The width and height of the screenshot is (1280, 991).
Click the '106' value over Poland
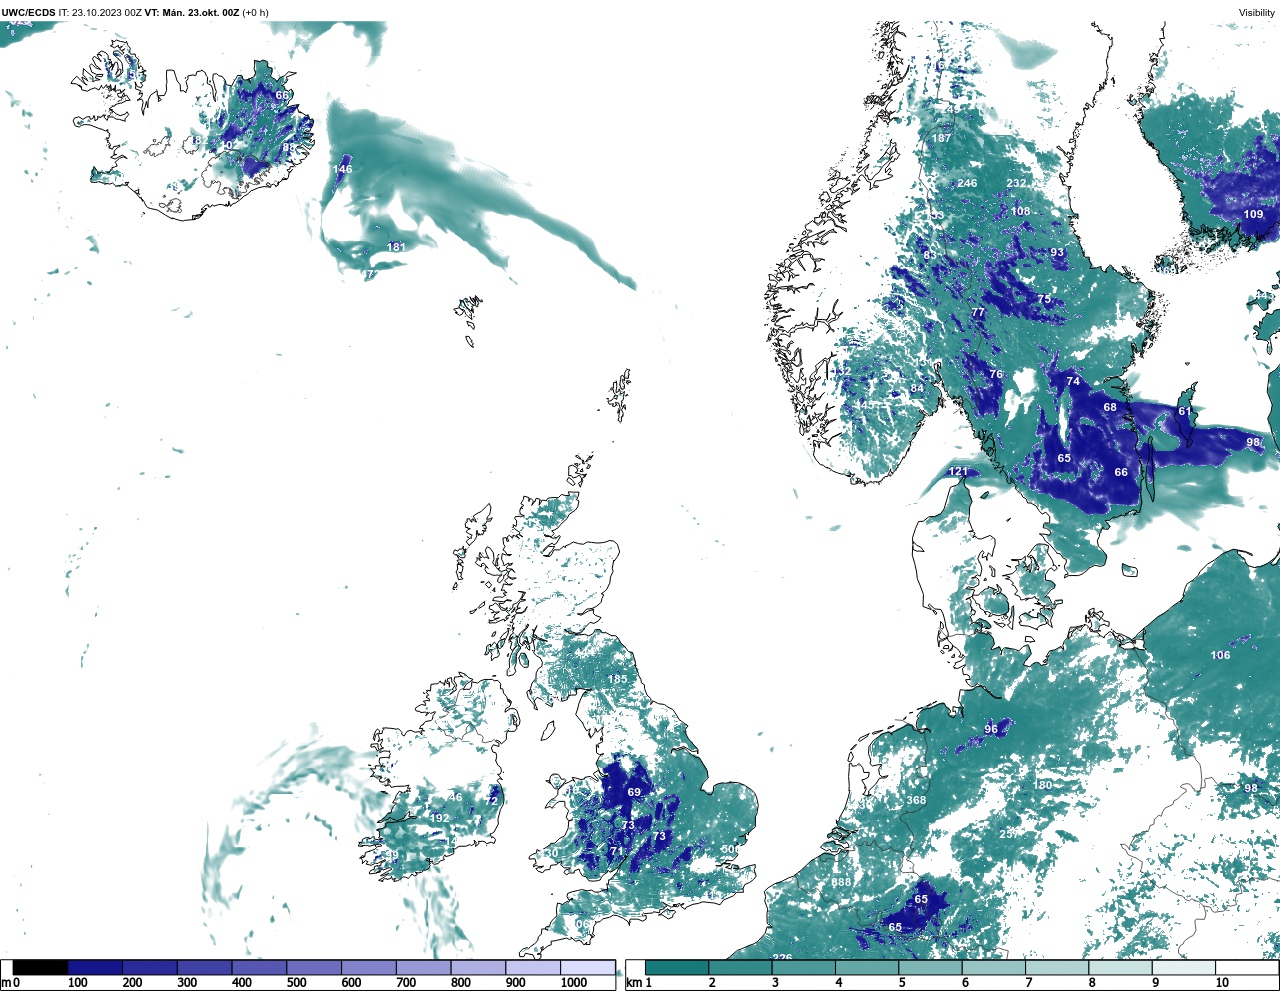tap(1221, 655)
